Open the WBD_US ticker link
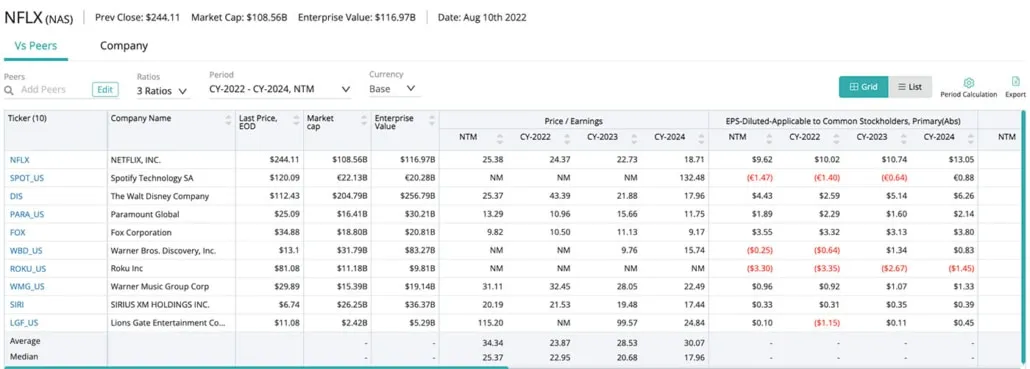1030x369 pixels. tap(26, 251)
